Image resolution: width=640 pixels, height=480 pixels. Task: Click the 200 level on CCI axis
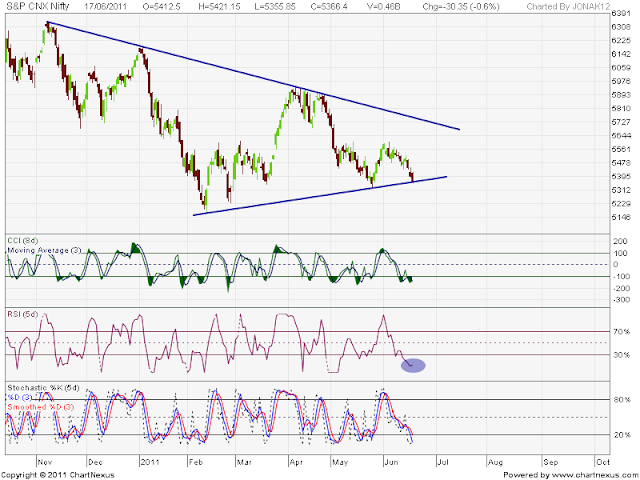coord(621,242)
